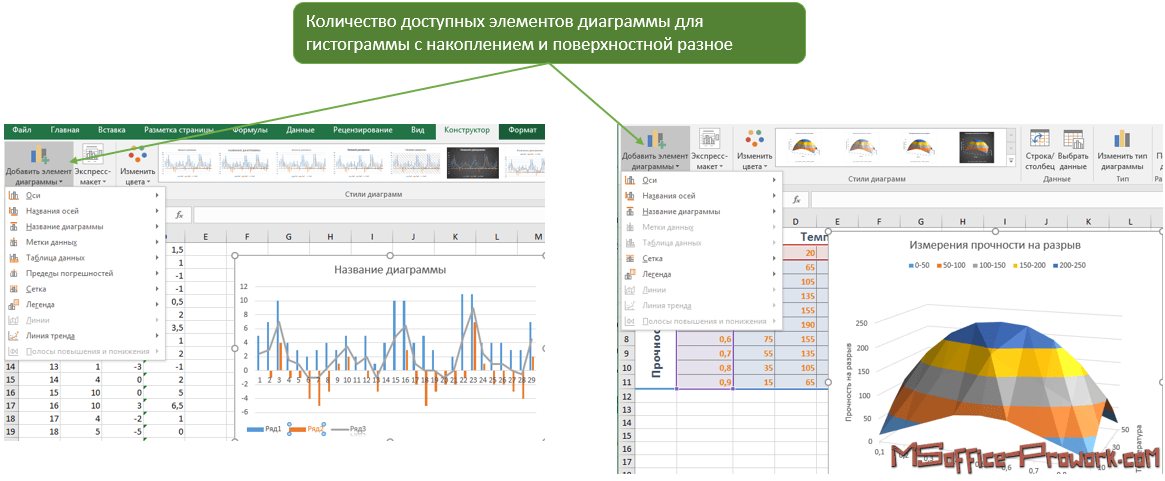Select column header K in right window
The width and height of the screenshot is (1165, 481).
[1088, 222]
